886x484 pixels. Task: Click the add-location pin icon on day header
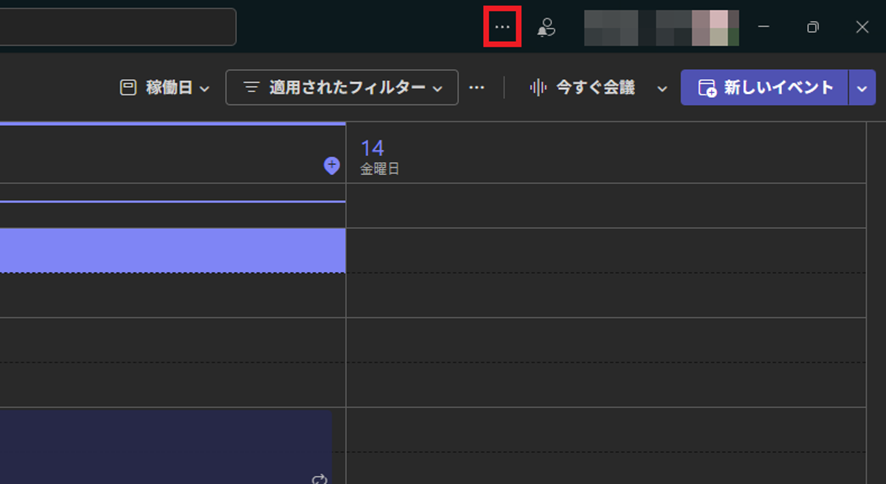[x=332, y=165]
